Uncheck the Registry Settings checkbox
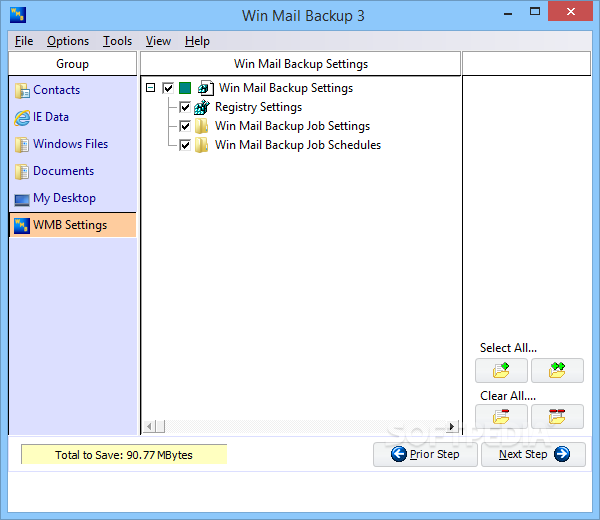This screenshot has width=600, height=520. point(185,107)
